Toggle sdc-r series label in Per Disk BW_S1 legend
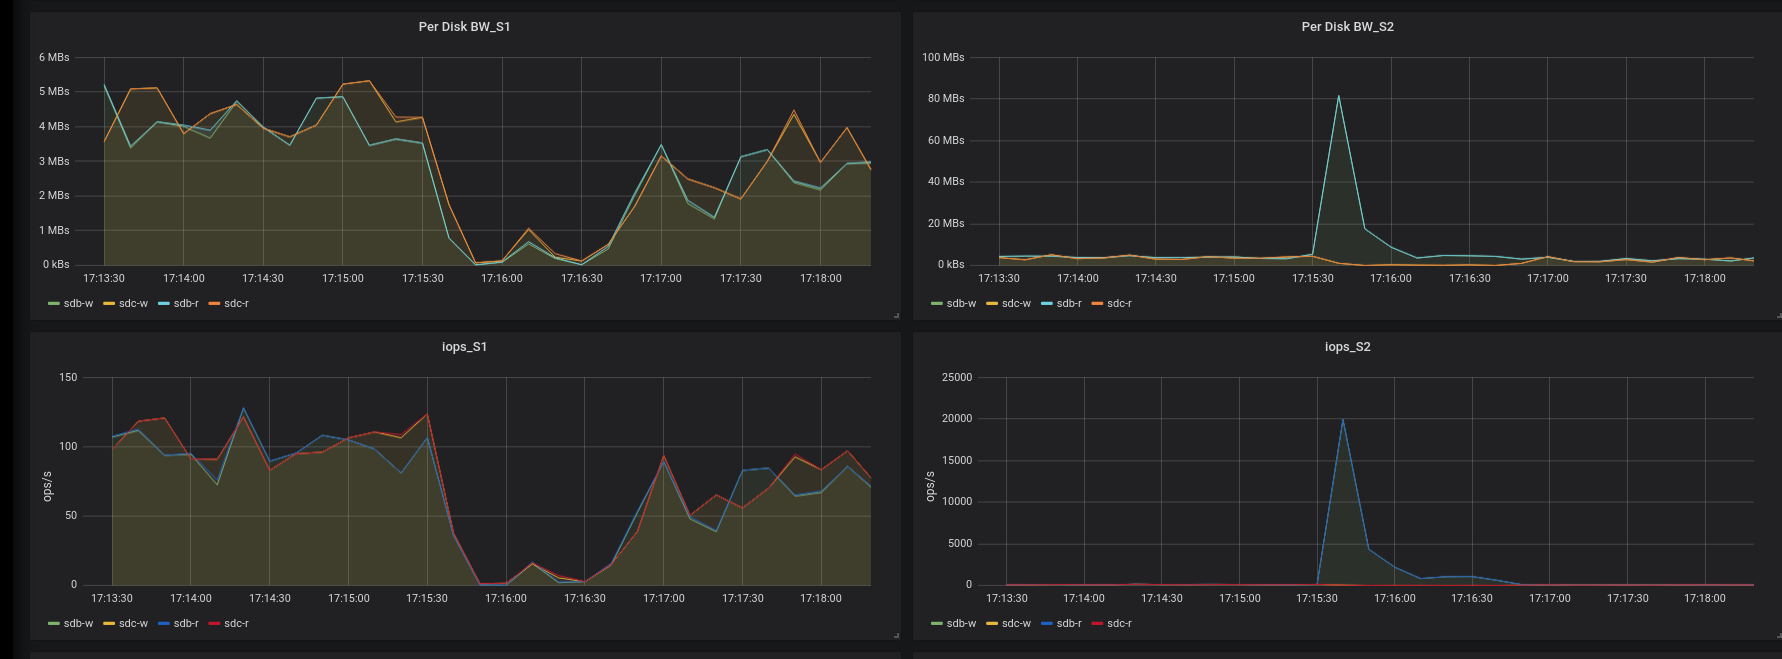 click(x=236, y=303)
